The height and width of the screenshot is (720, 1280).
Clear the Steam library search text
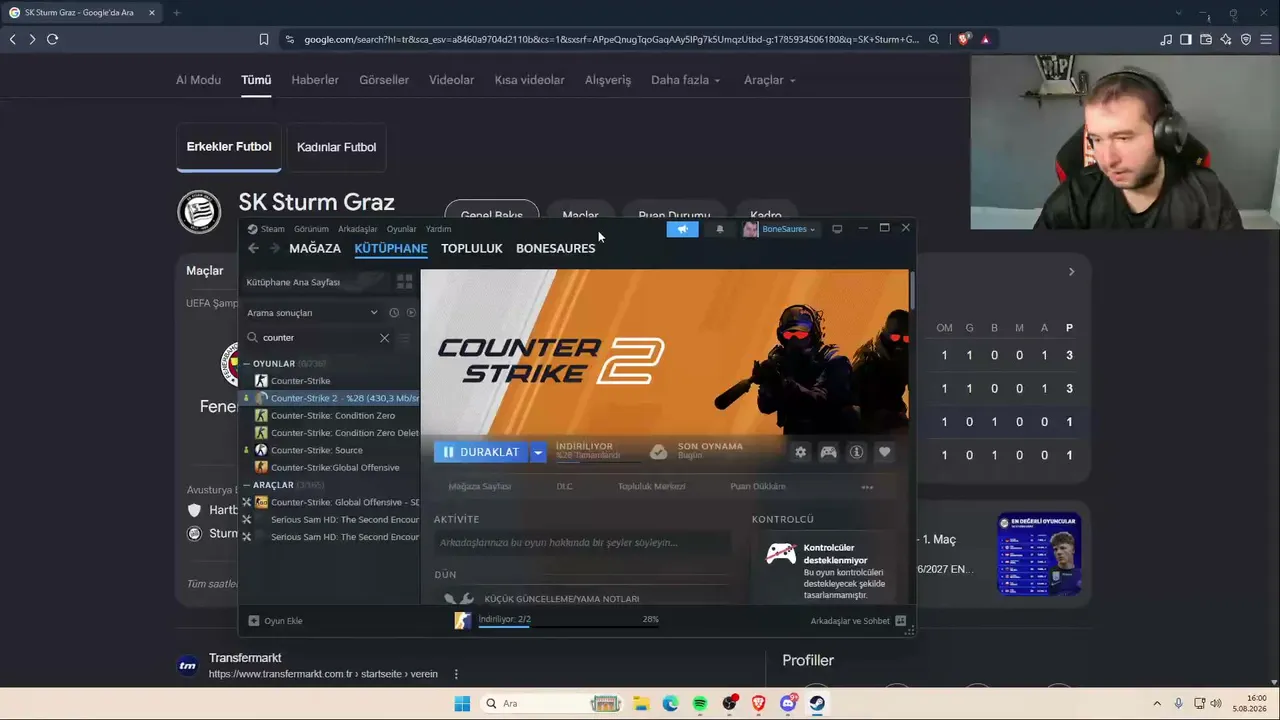click(x=384, y=338)
